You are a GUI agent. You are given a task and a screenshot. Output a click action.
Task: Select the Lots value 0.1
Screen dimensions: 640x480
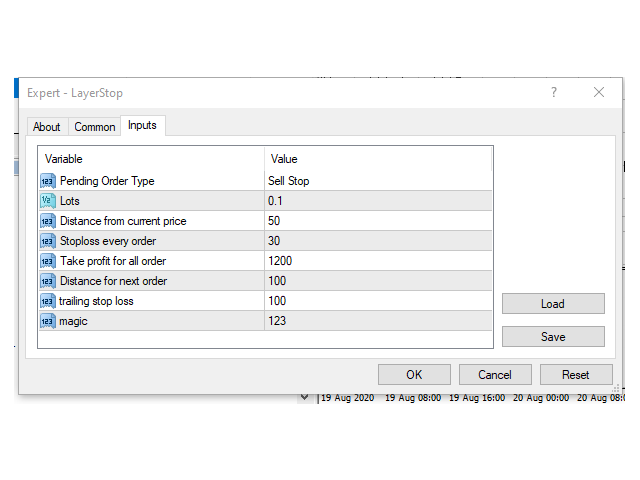click(x=378, y=201)
